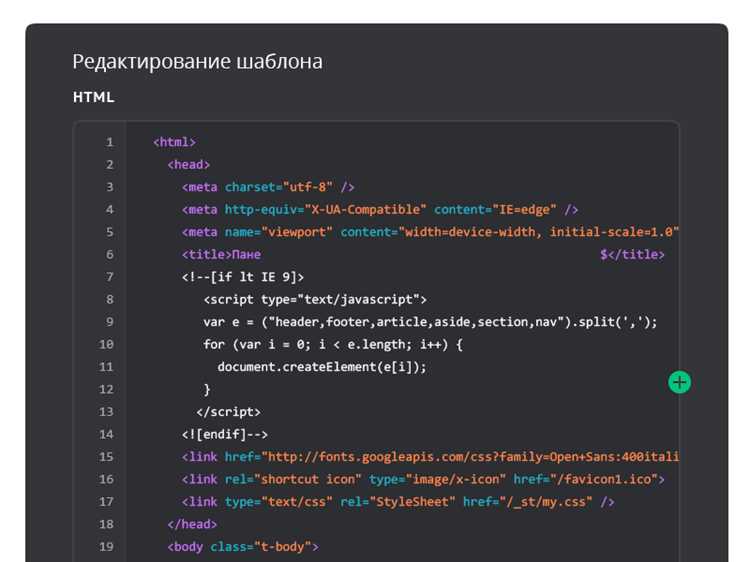The image size is (750, 562).
Task: Click line number 9 in gutter
Action: coord(110,322)
